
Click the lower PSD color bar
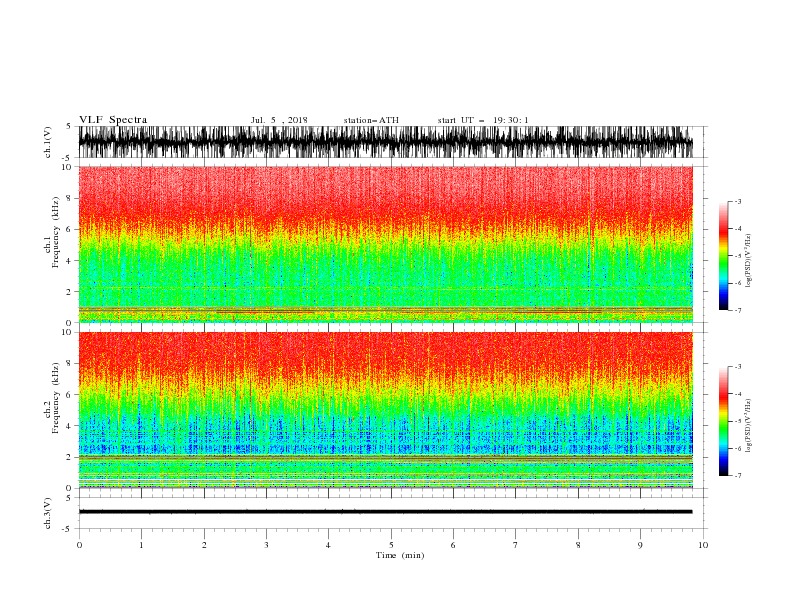(x=723, y=421)
